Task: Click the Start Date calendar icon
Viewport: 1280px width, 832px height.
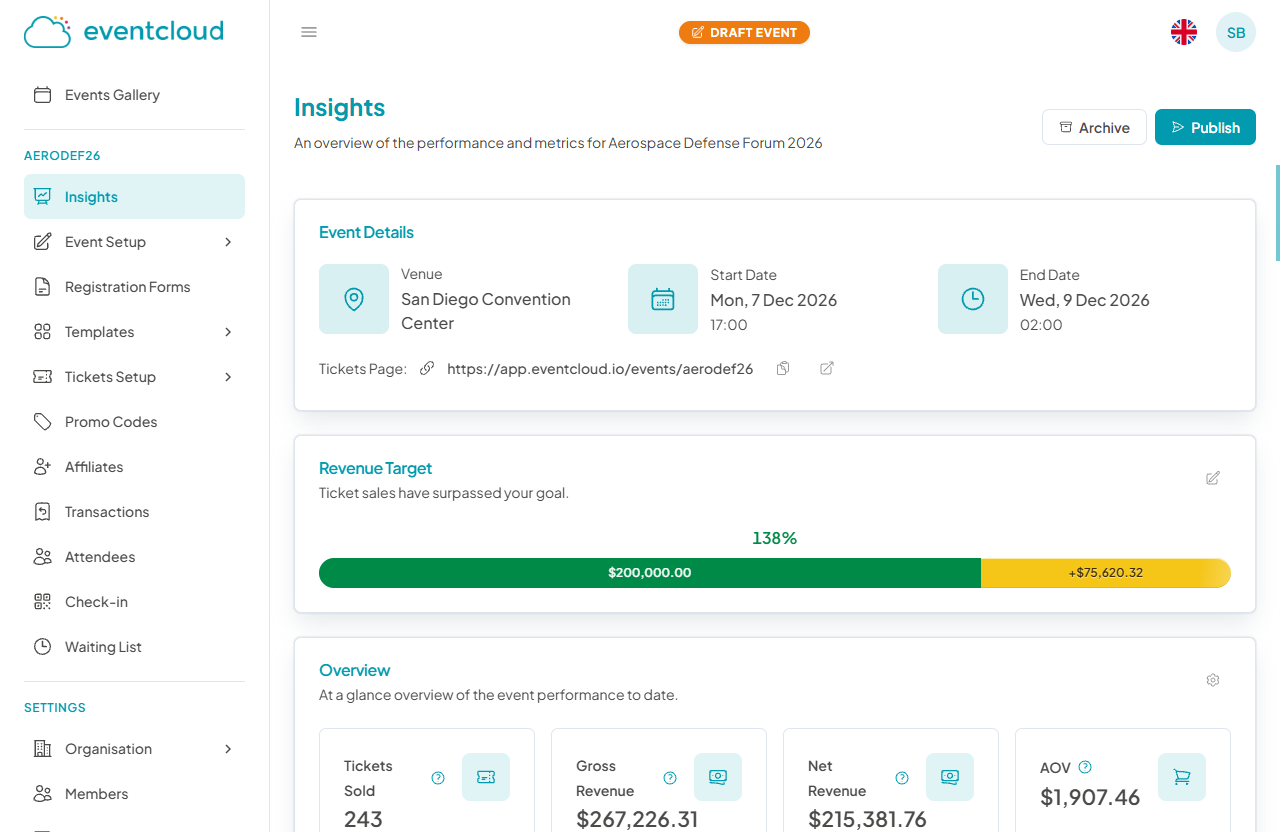Action: click(663, 299)
